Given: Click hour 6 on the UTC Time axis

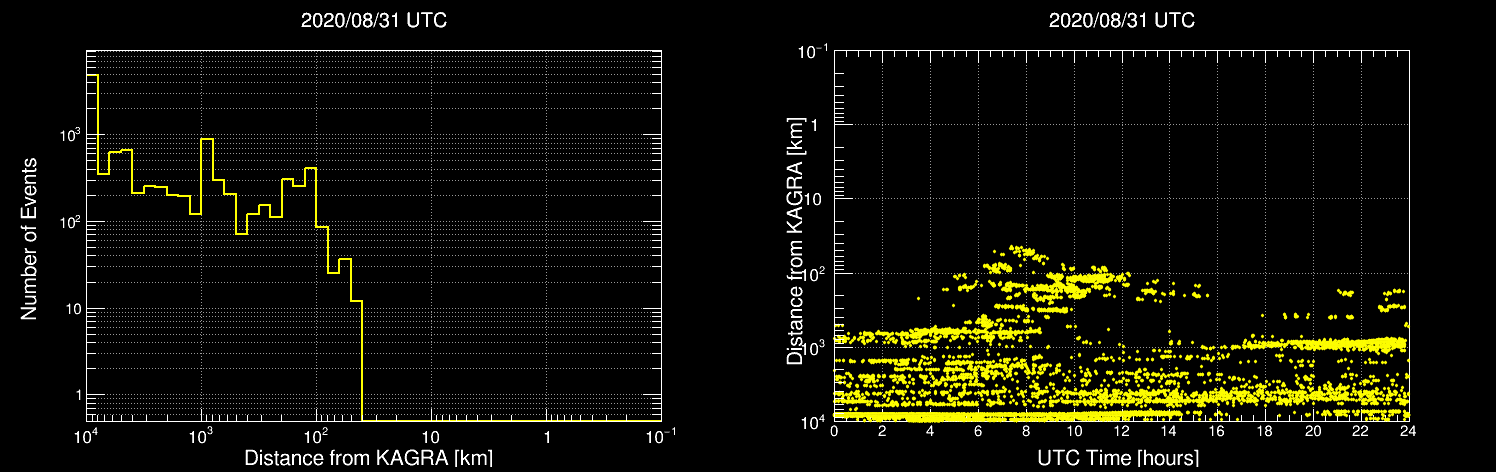Looking at the screenshot, I should point(978,431).
